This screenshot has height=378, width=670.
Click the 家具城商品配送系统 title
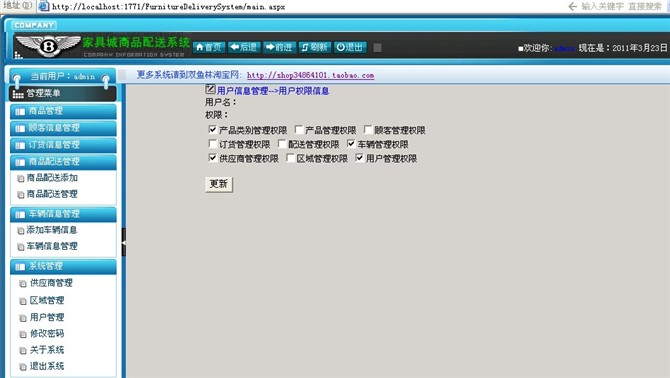[136, 42]
